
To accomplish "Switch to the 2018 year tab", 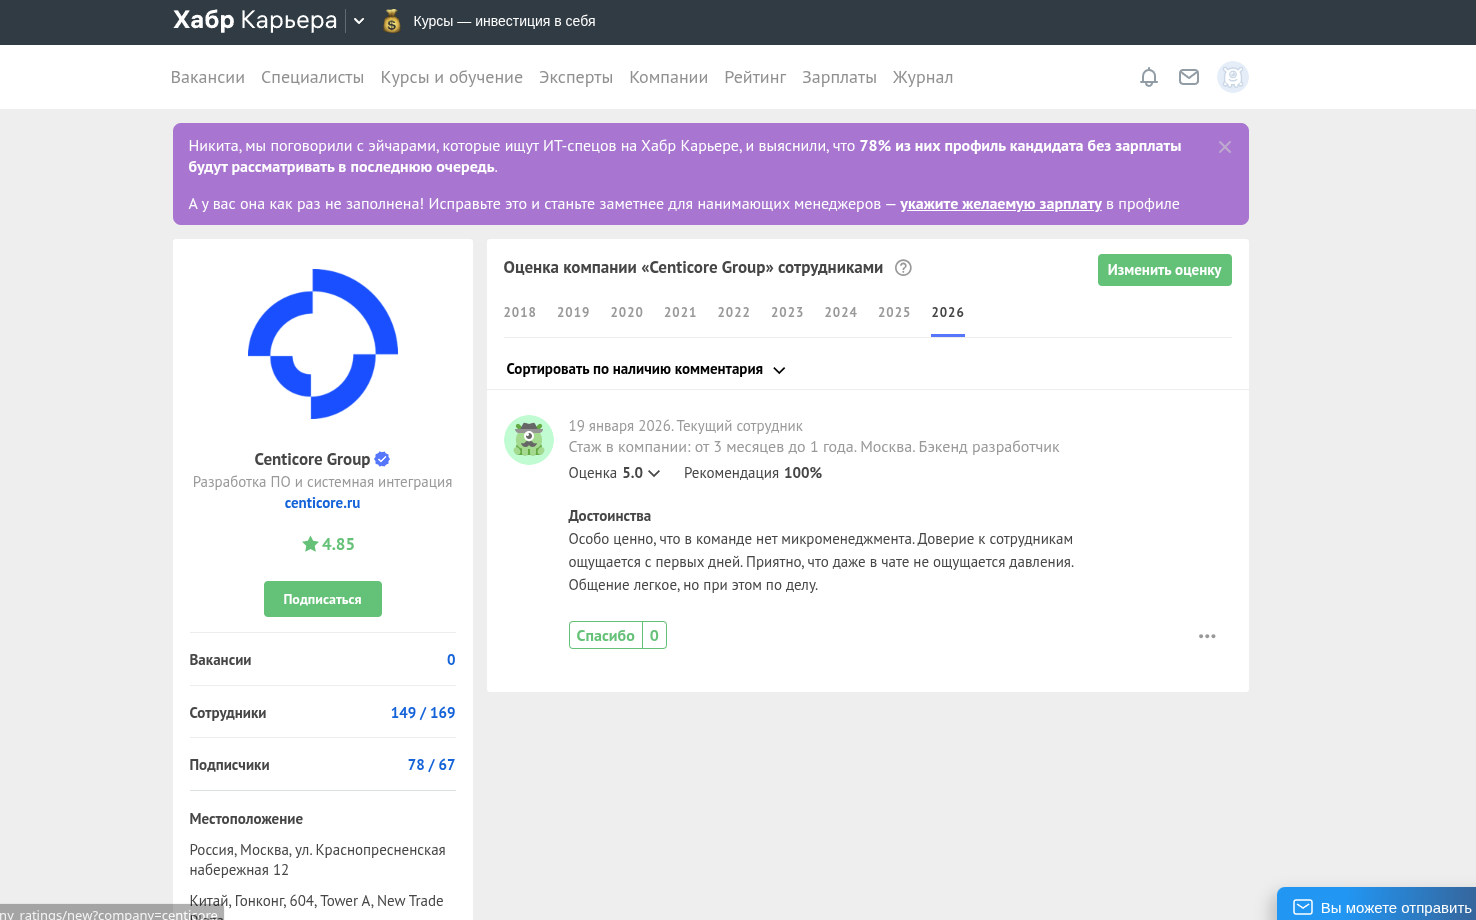I will (x=520, y=313).
